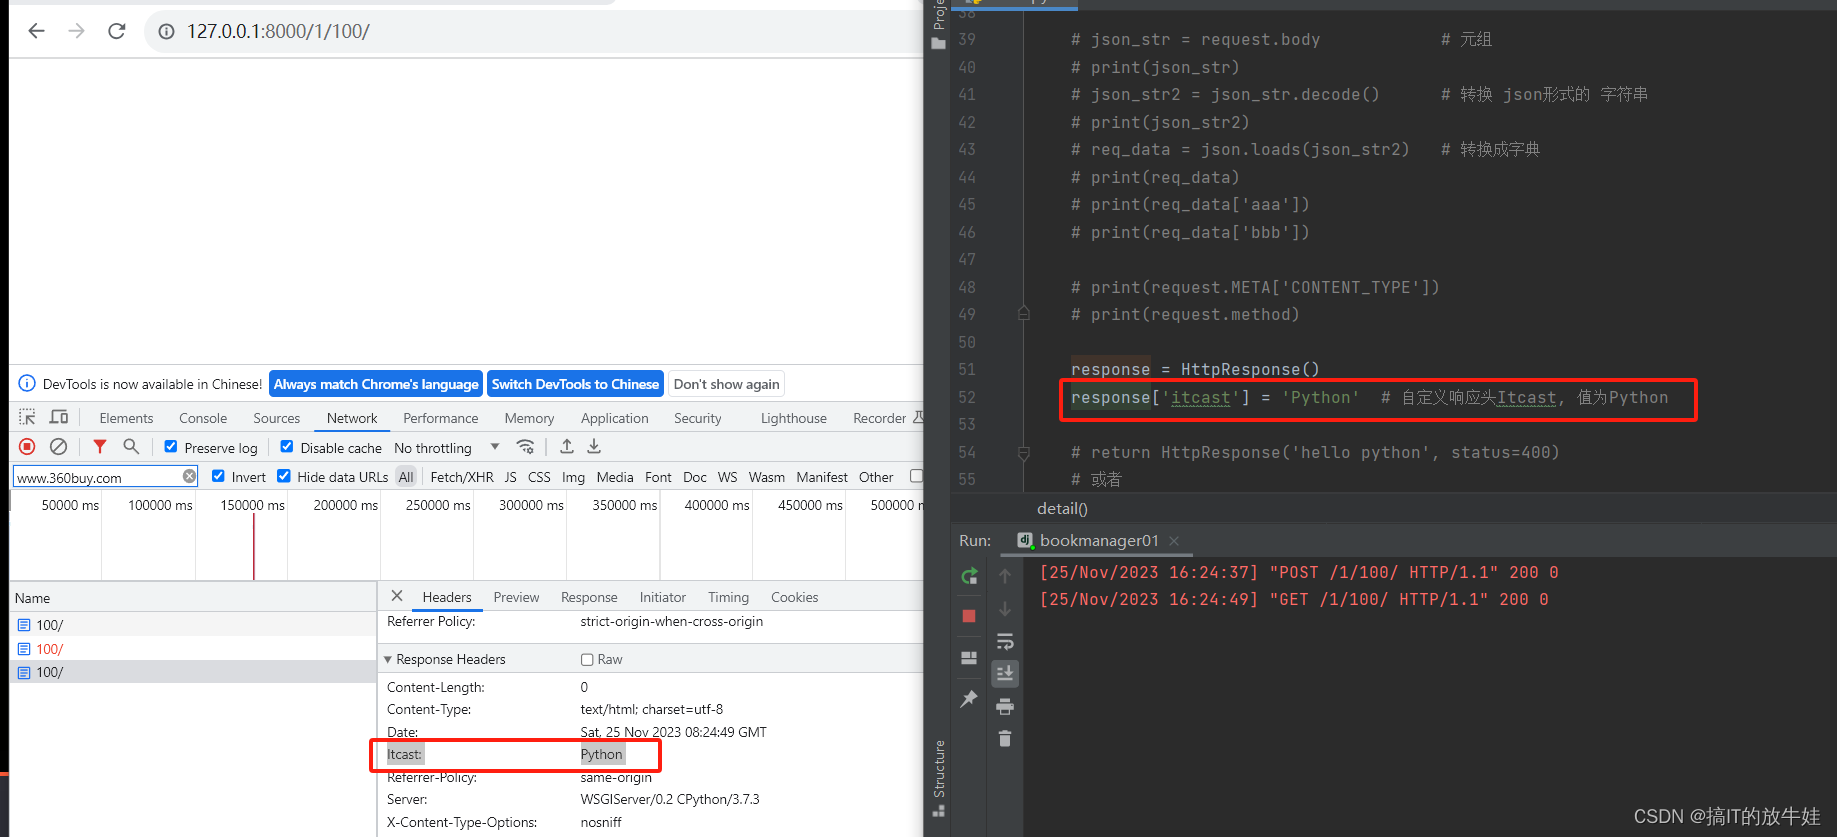This screenshot has width=1837, height=837.
Task: Rerun bookmanager01 in PyCharm
Action: (x=969, y=577)
